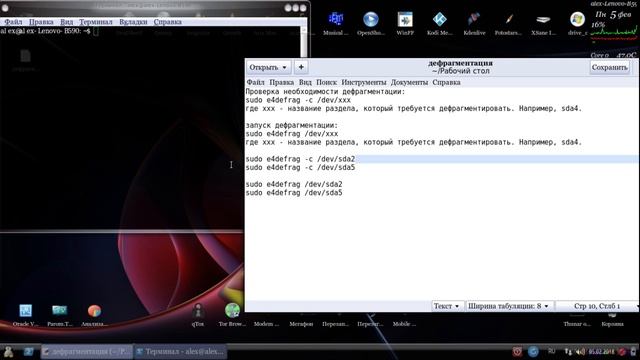This screenshot has height=360, width=640.
Task: Open the editor's Файл menu
Action: (x=255, y=82)
